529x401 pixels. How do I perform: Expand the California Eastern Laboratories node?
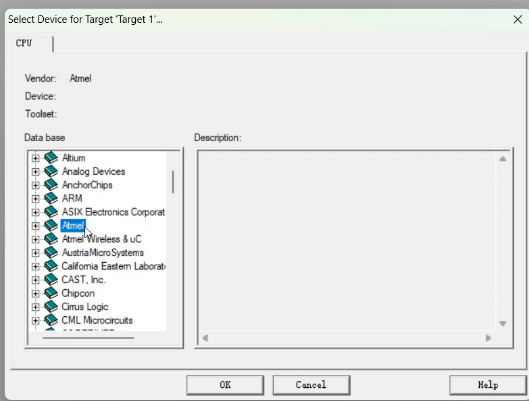pyautogui.click(x=35, y=266)
